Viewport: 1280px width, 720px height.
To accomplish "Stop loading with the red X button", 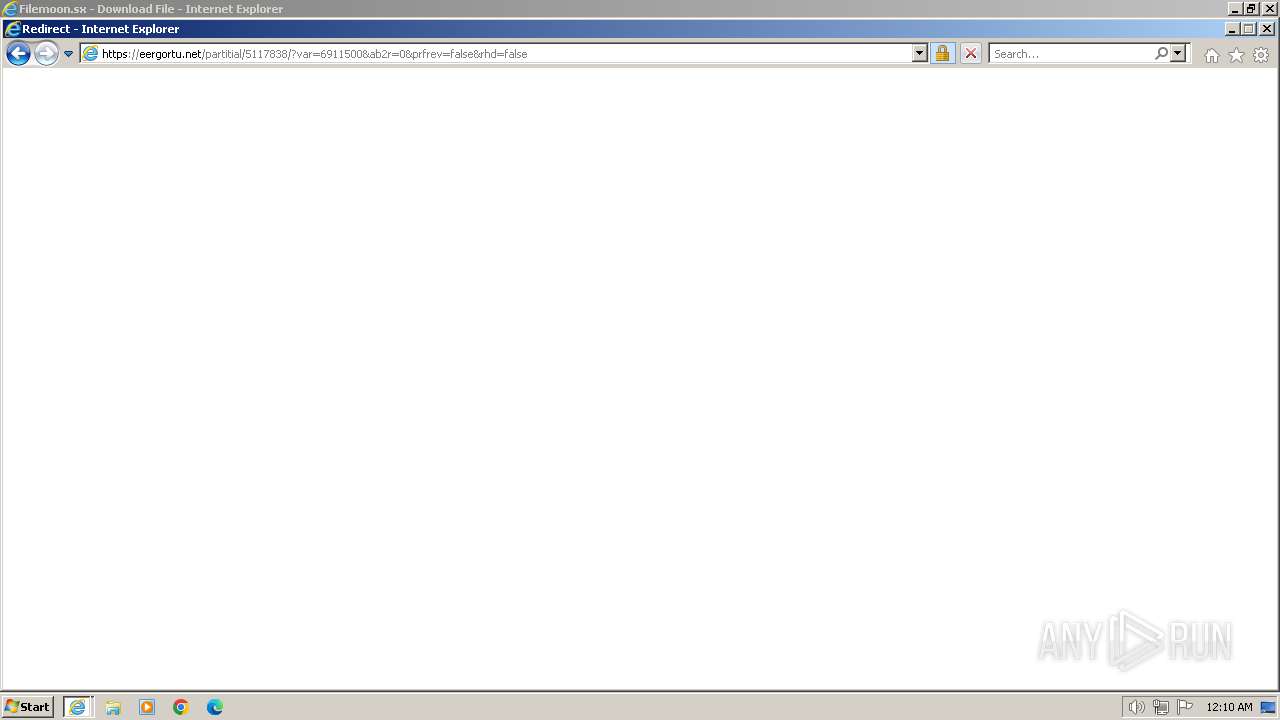I will (x=971, y=54).
